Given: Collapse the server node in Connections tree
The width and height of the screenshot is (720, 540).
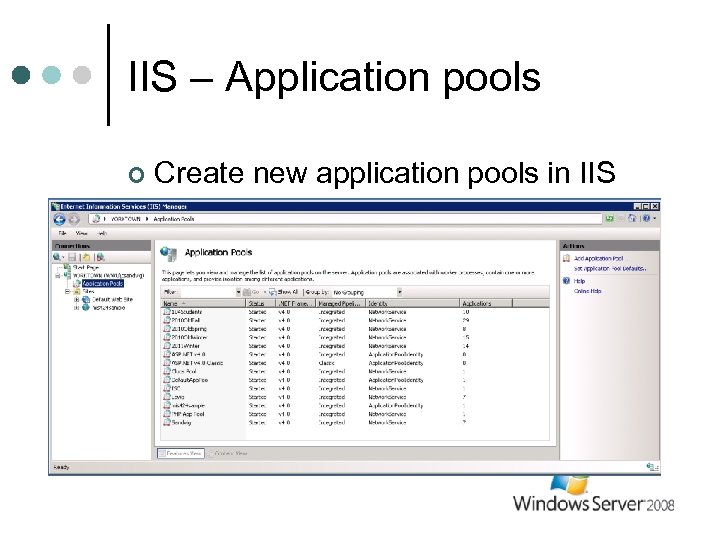Looking at the screenshot, I should tap(58, 276).
